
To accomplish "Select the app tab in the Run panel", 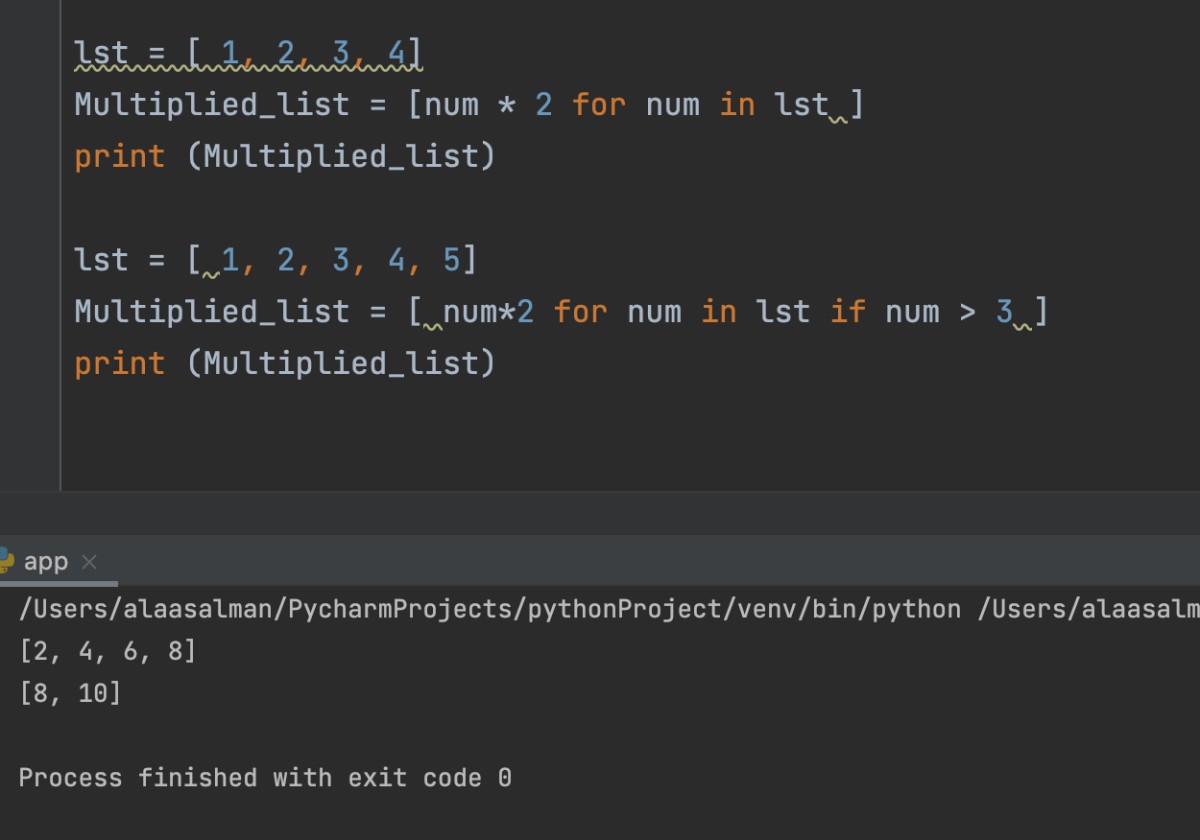I will pos(46,562).
